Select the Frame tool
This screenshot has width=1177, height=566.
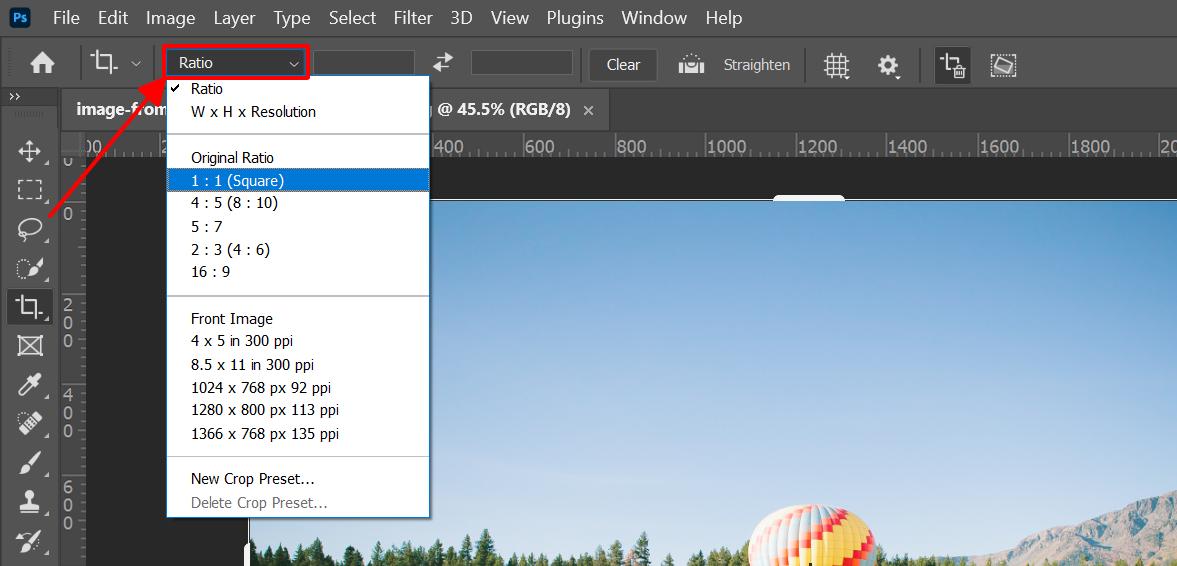[x=29, y=345]
